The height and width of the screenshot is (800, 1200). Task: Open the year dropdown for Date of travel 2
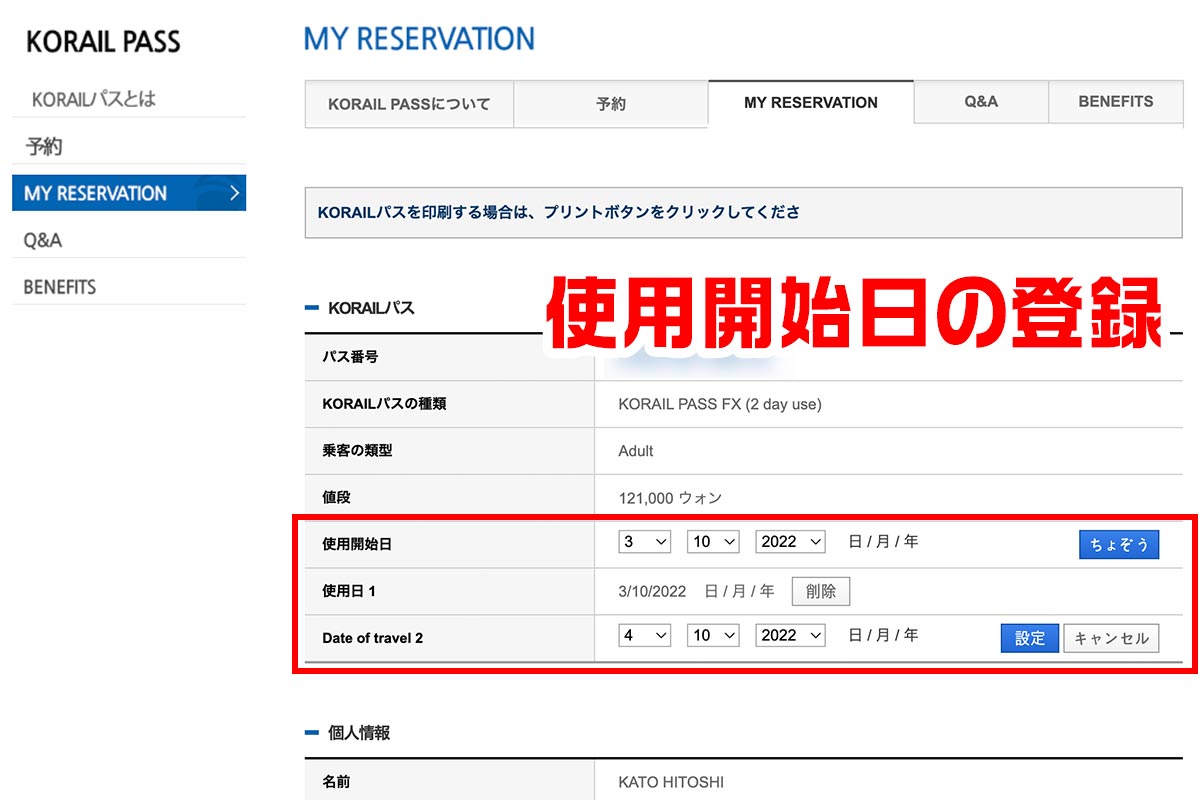(791, 636)
